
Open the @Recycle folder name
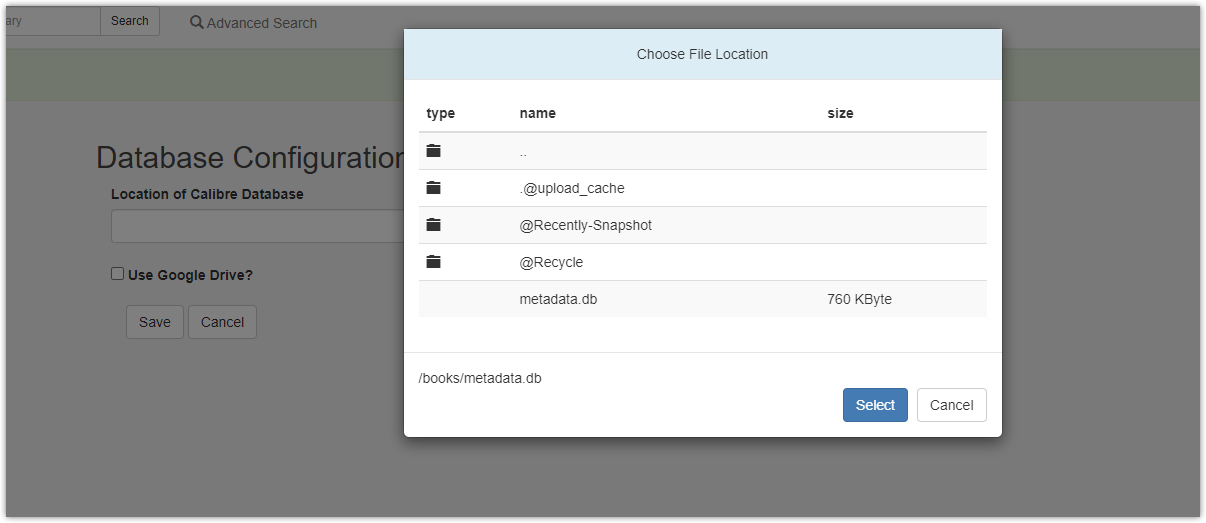[x=551, y=262]
